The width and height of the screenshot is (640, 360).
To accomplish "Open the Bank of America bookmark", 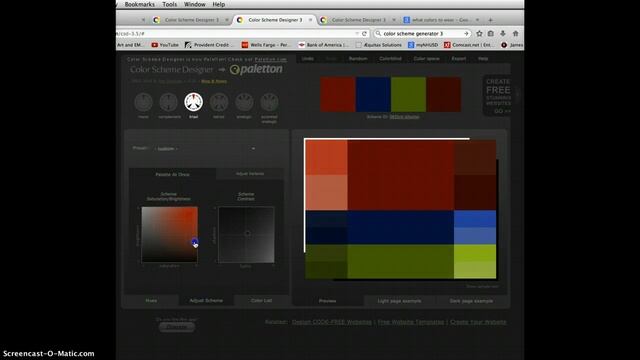I will 324,45.
